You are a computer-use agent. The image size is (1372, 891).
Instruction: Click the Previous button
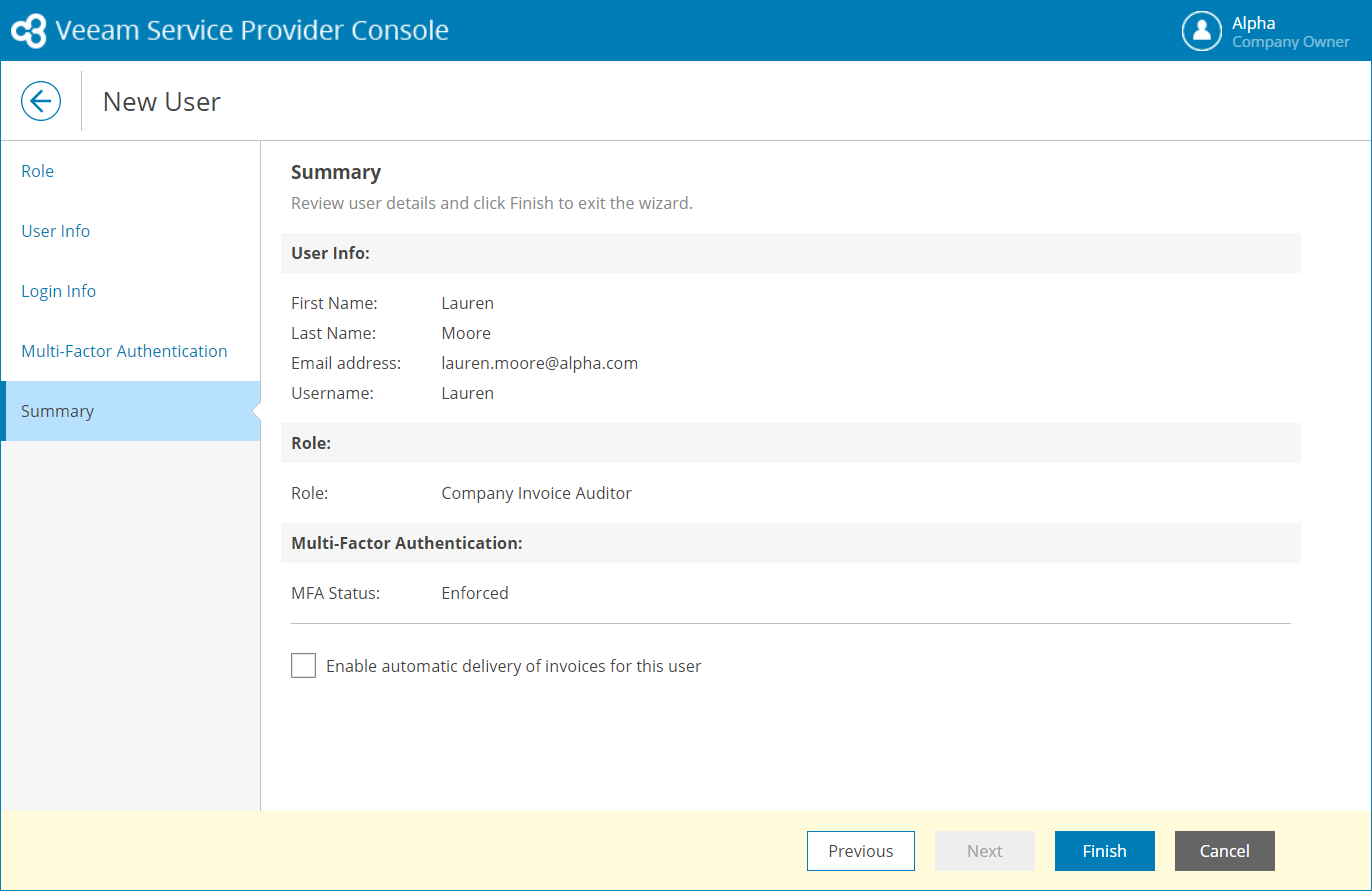coord(861,851)
